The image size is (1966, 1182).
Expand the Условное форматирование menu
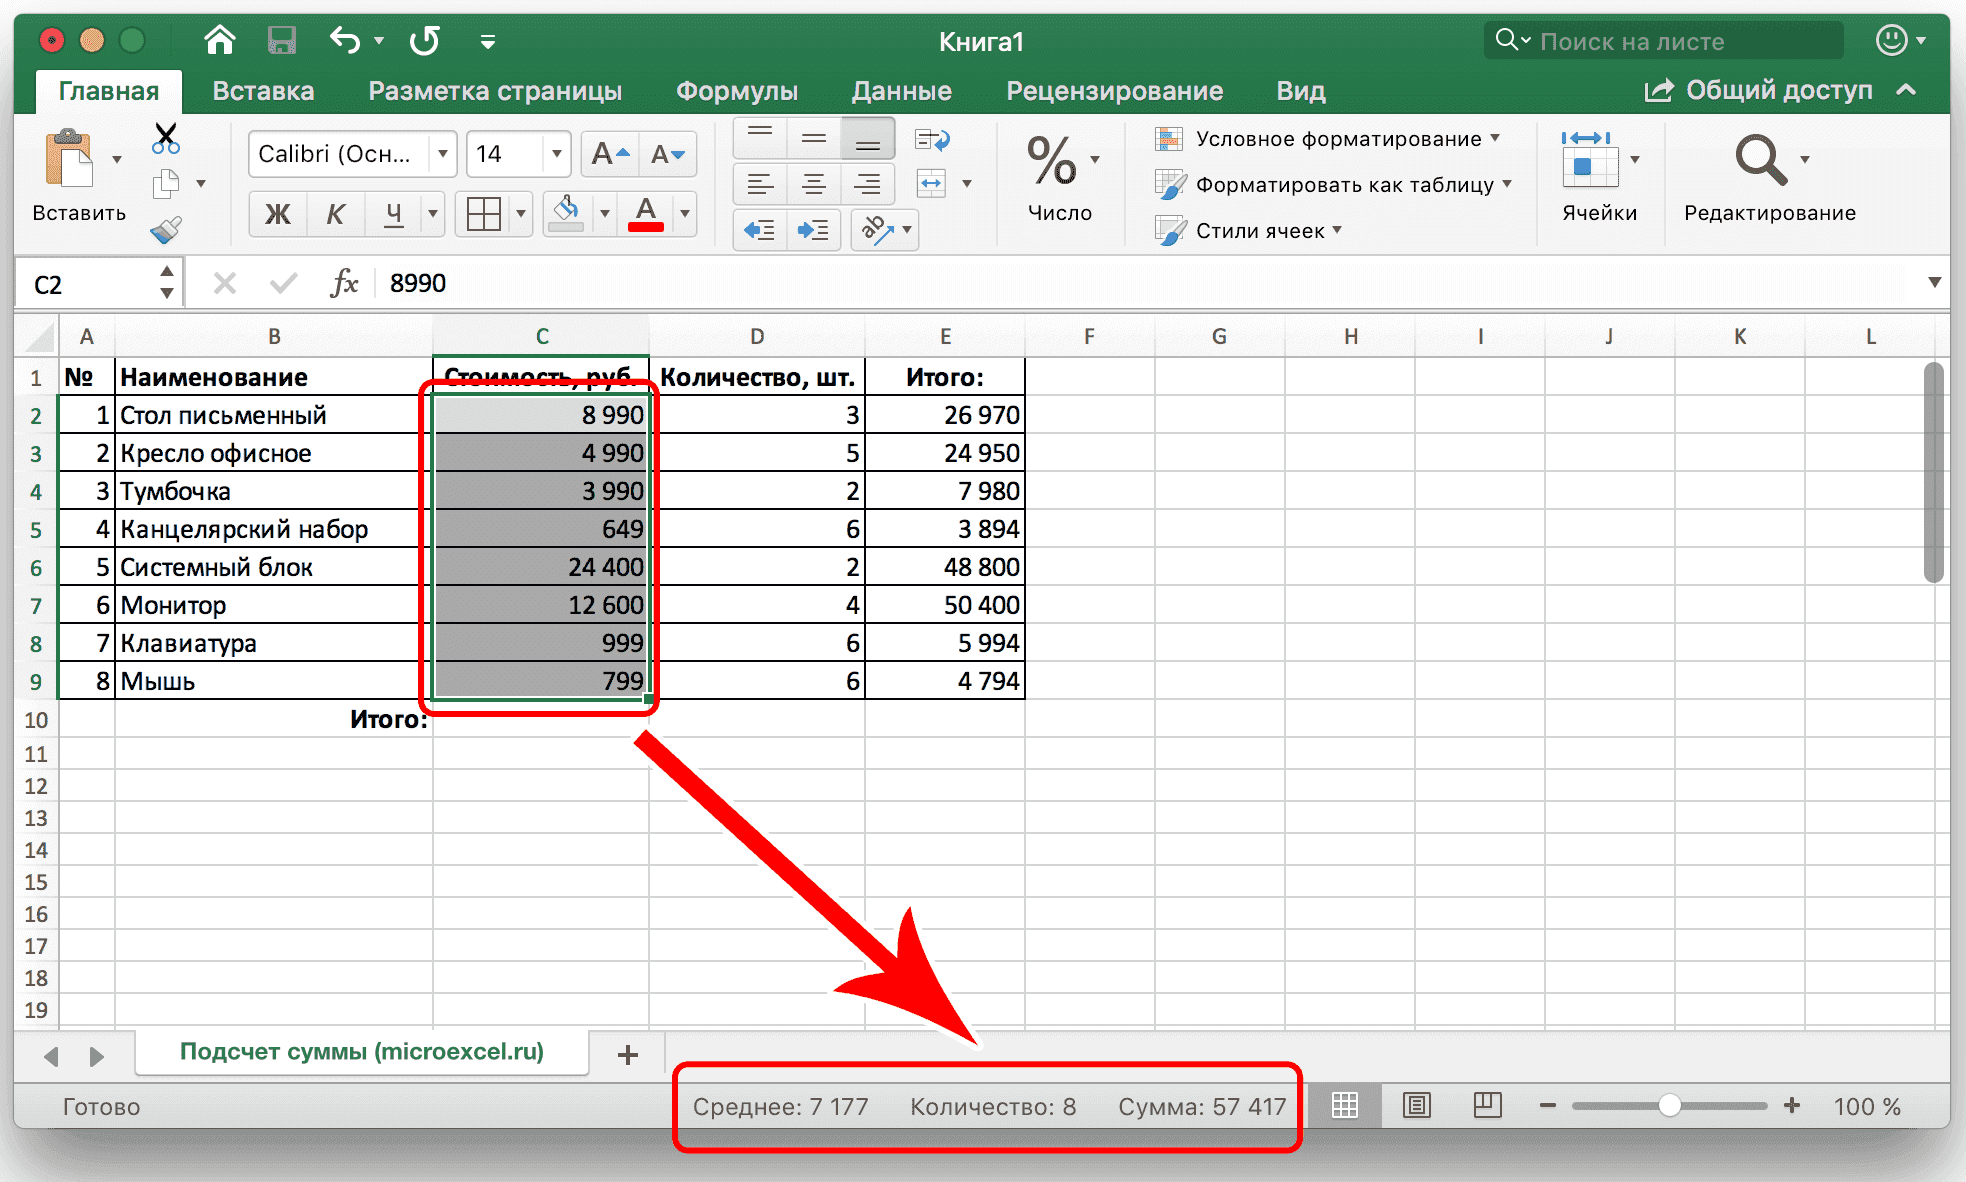(1338, 139)
